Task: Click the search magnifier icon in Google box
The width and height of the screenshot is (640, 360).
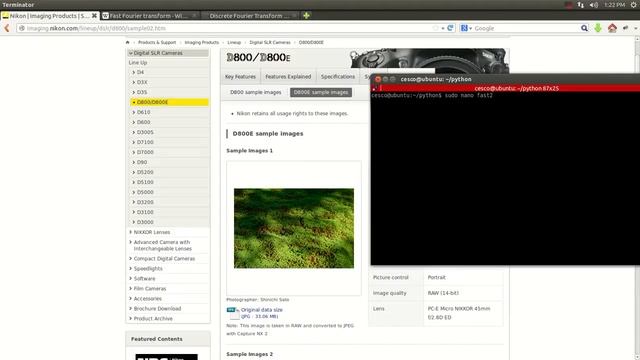Action: pyautogui.click(x=584, y=28)
